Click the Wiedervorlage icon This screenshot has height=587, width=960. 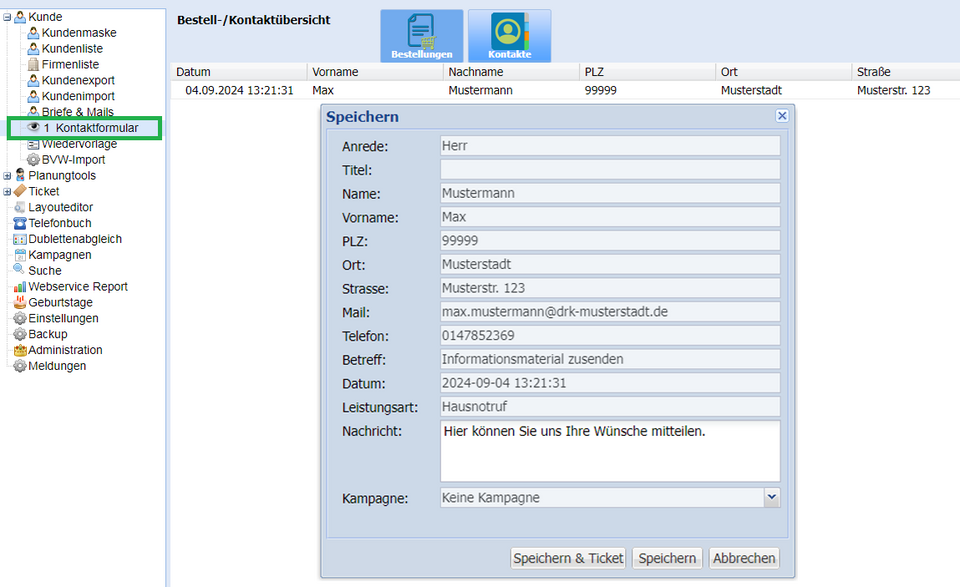[x=33, y=144]
